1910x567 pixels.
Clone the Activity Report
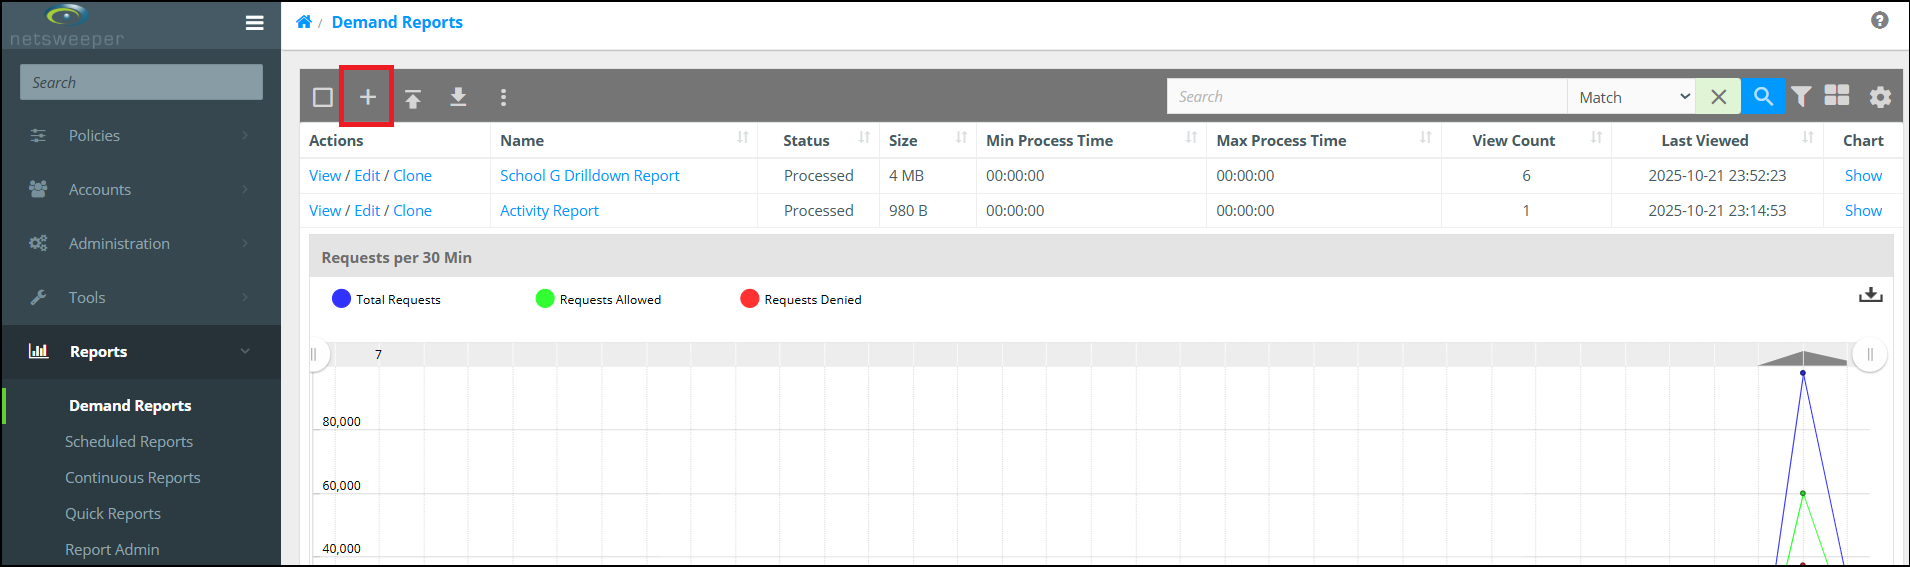(x=412, y=210)
